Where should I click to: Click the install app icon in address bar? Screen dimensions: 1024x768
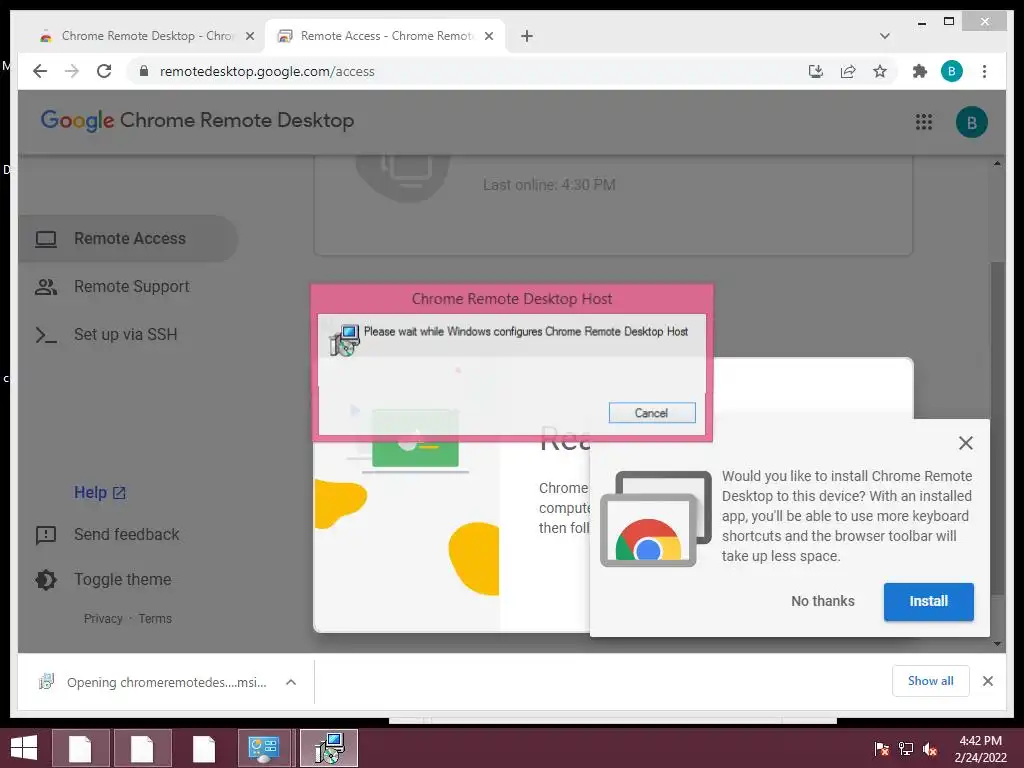pos(816,71)
